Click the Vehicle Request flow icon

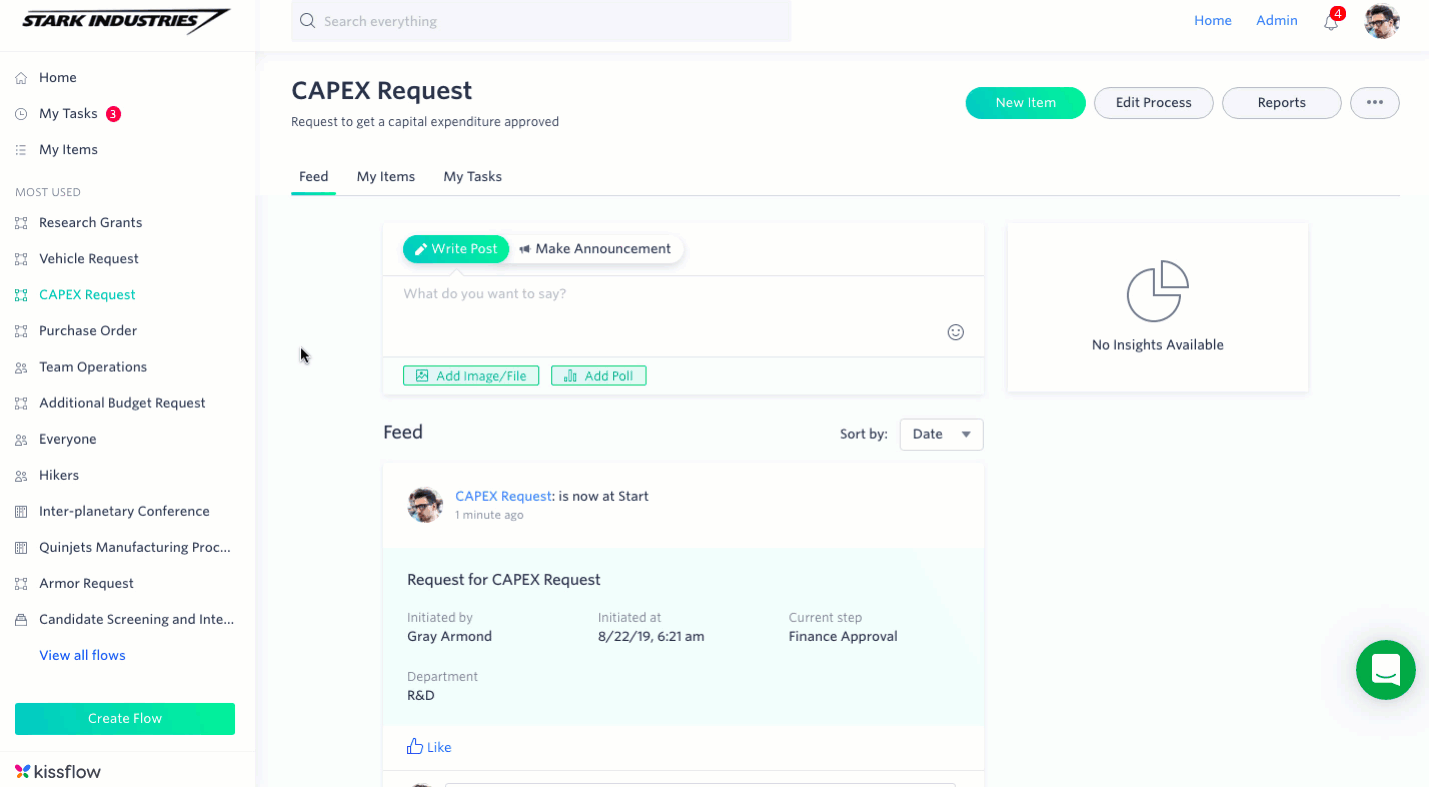21,259
